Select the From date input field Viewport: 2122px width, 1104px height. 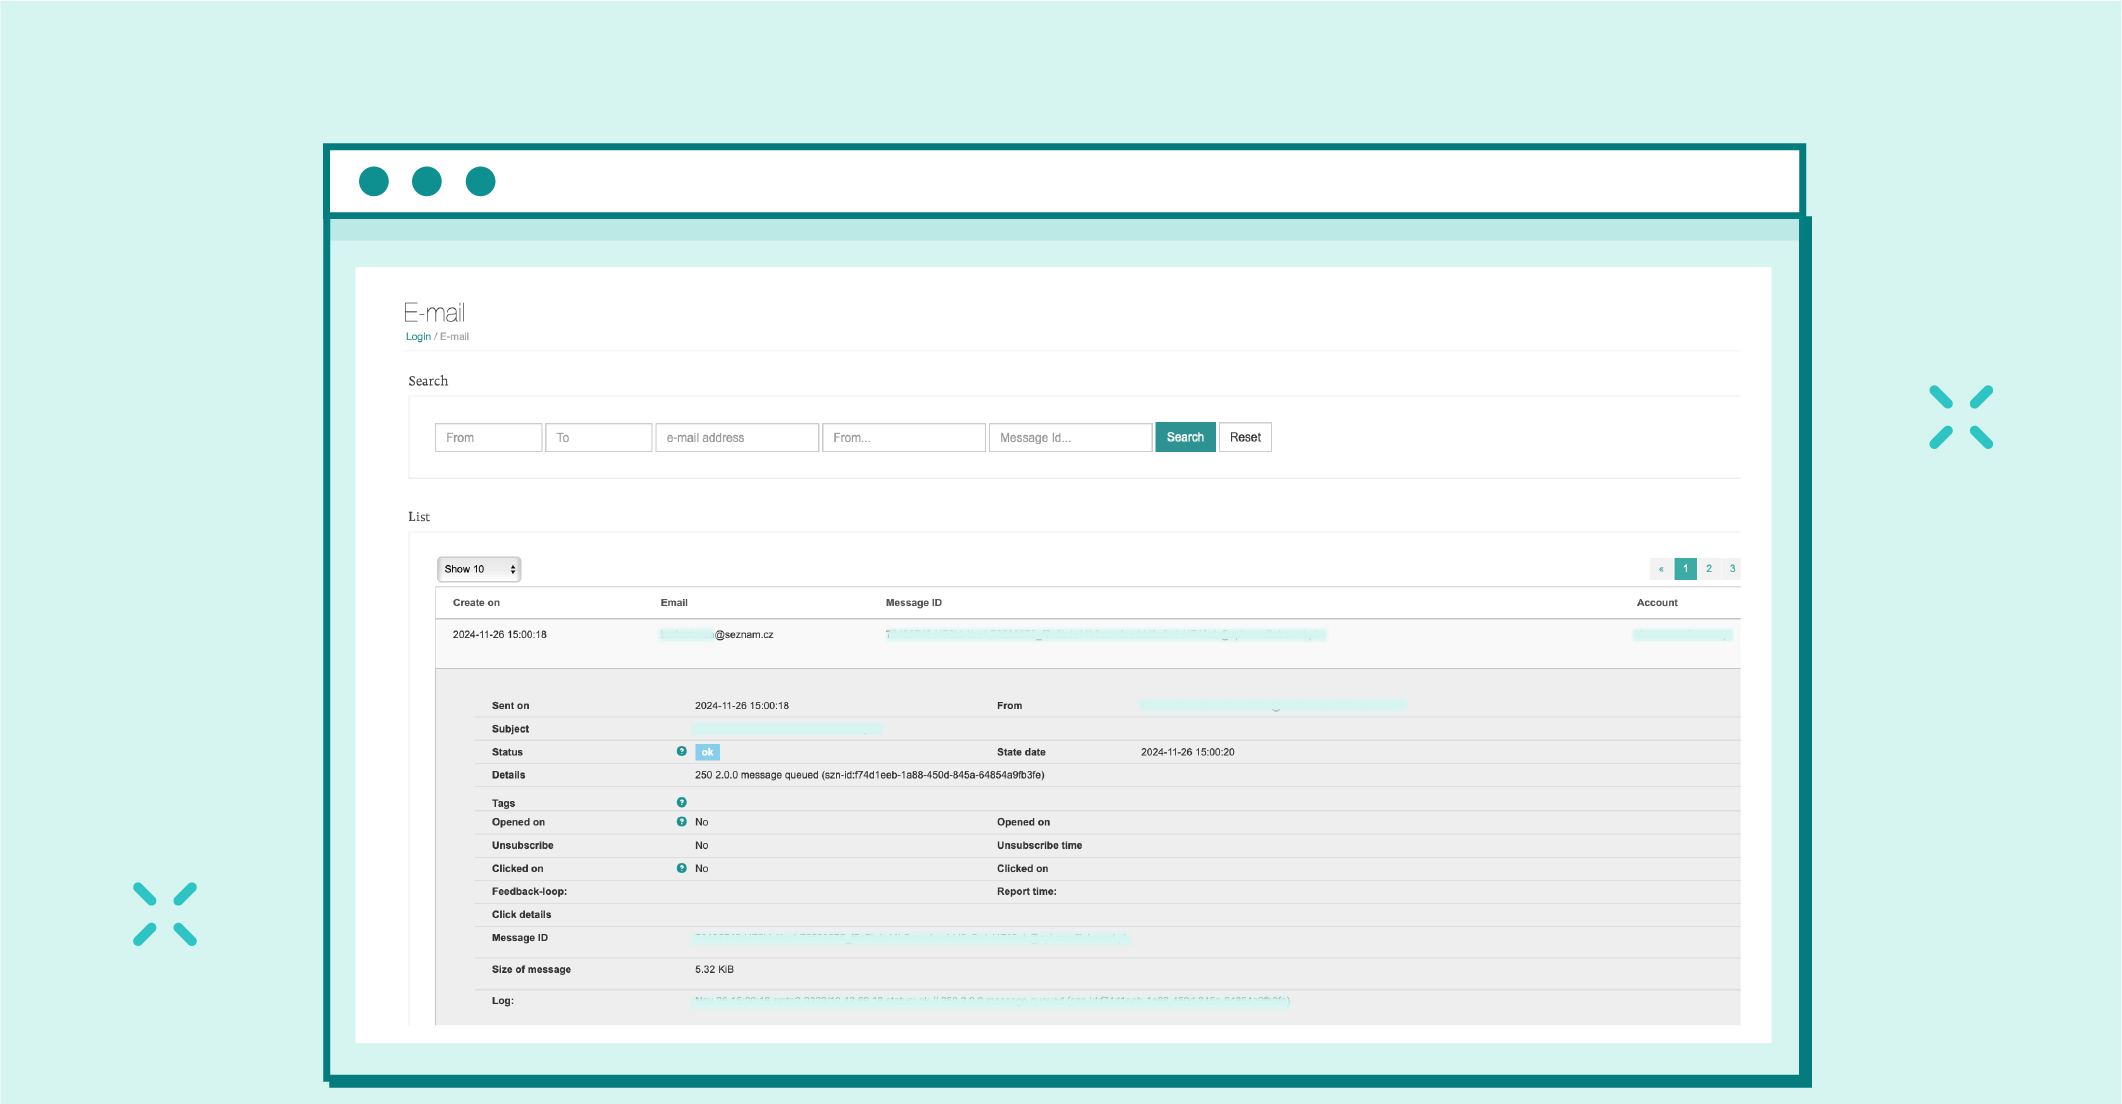coord(490,435)
